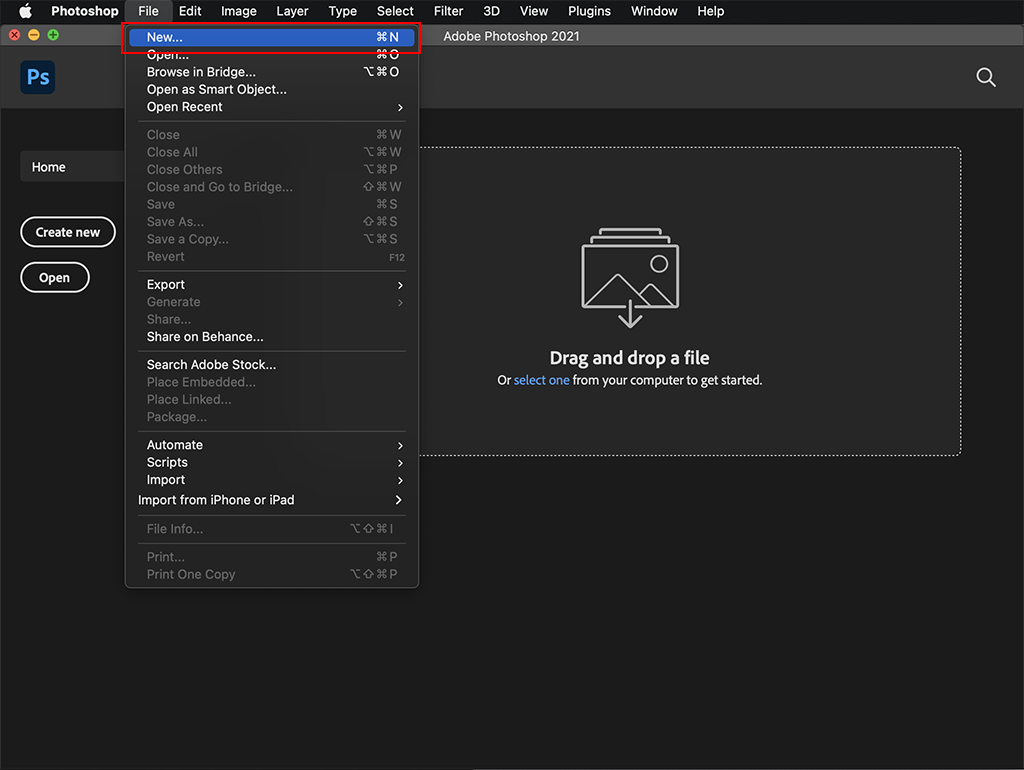The height and width of the screenshot is (770, 1024).
Task: Select Search Adobe Stock...
Action: click(272, 365)
